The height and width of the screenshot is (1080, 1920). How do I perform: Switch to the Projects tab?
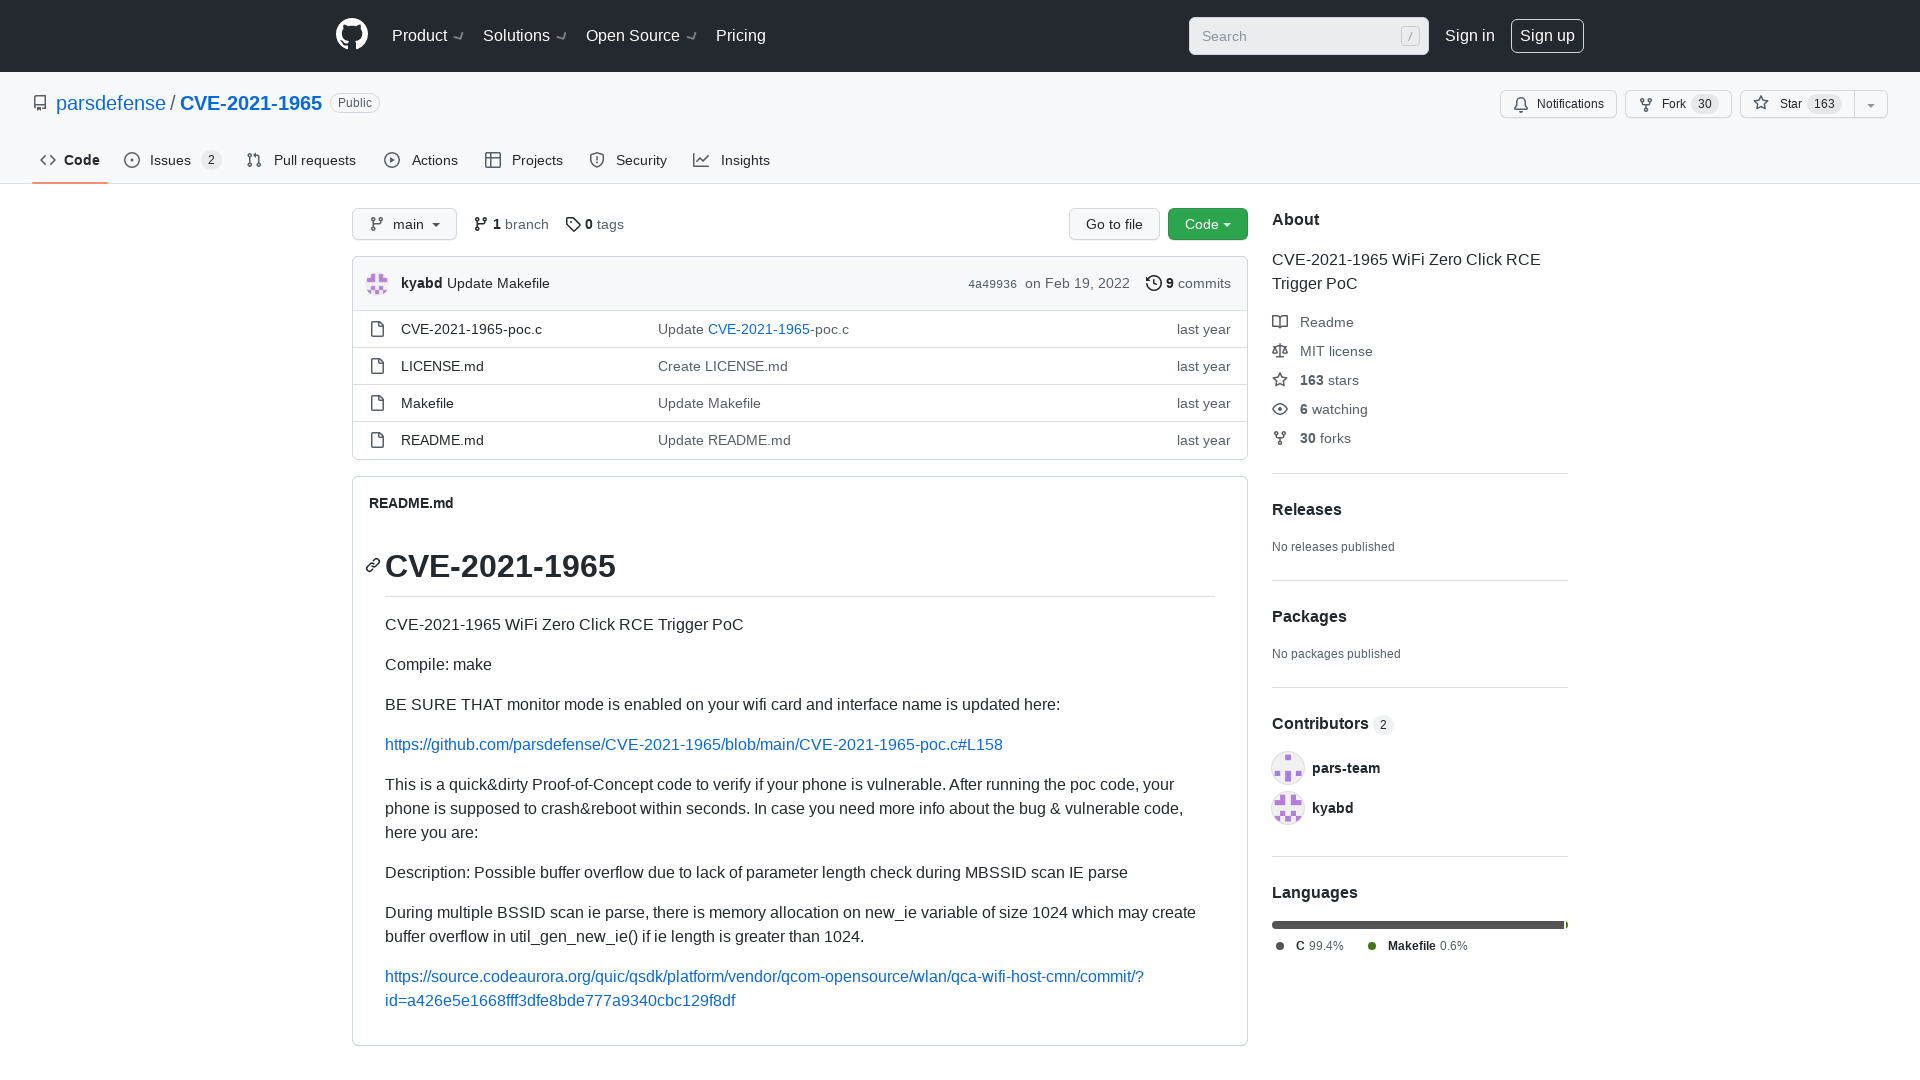click(x=524, y=160)
